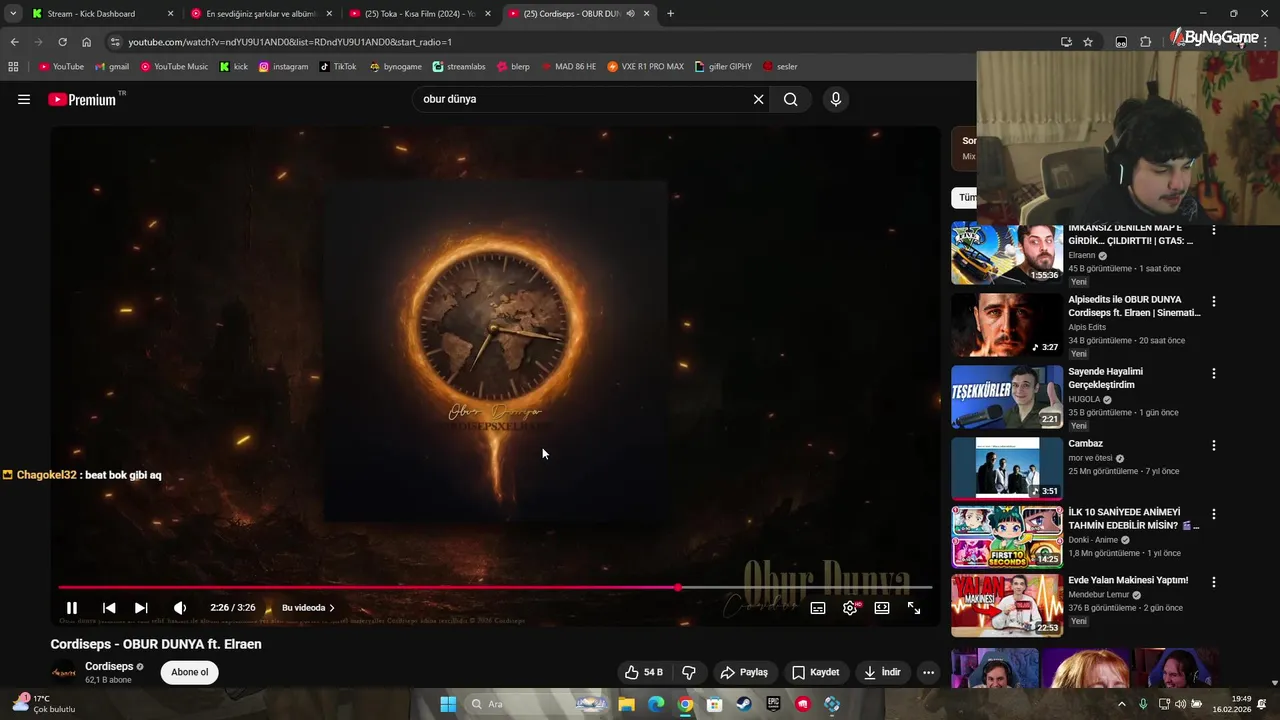Image resolution: width=1280 pixels, height=720 pixels.
Task: Switch to 'En sevdiğiniz şarkılar' YouTube Music tab
Action: [260, 14]
